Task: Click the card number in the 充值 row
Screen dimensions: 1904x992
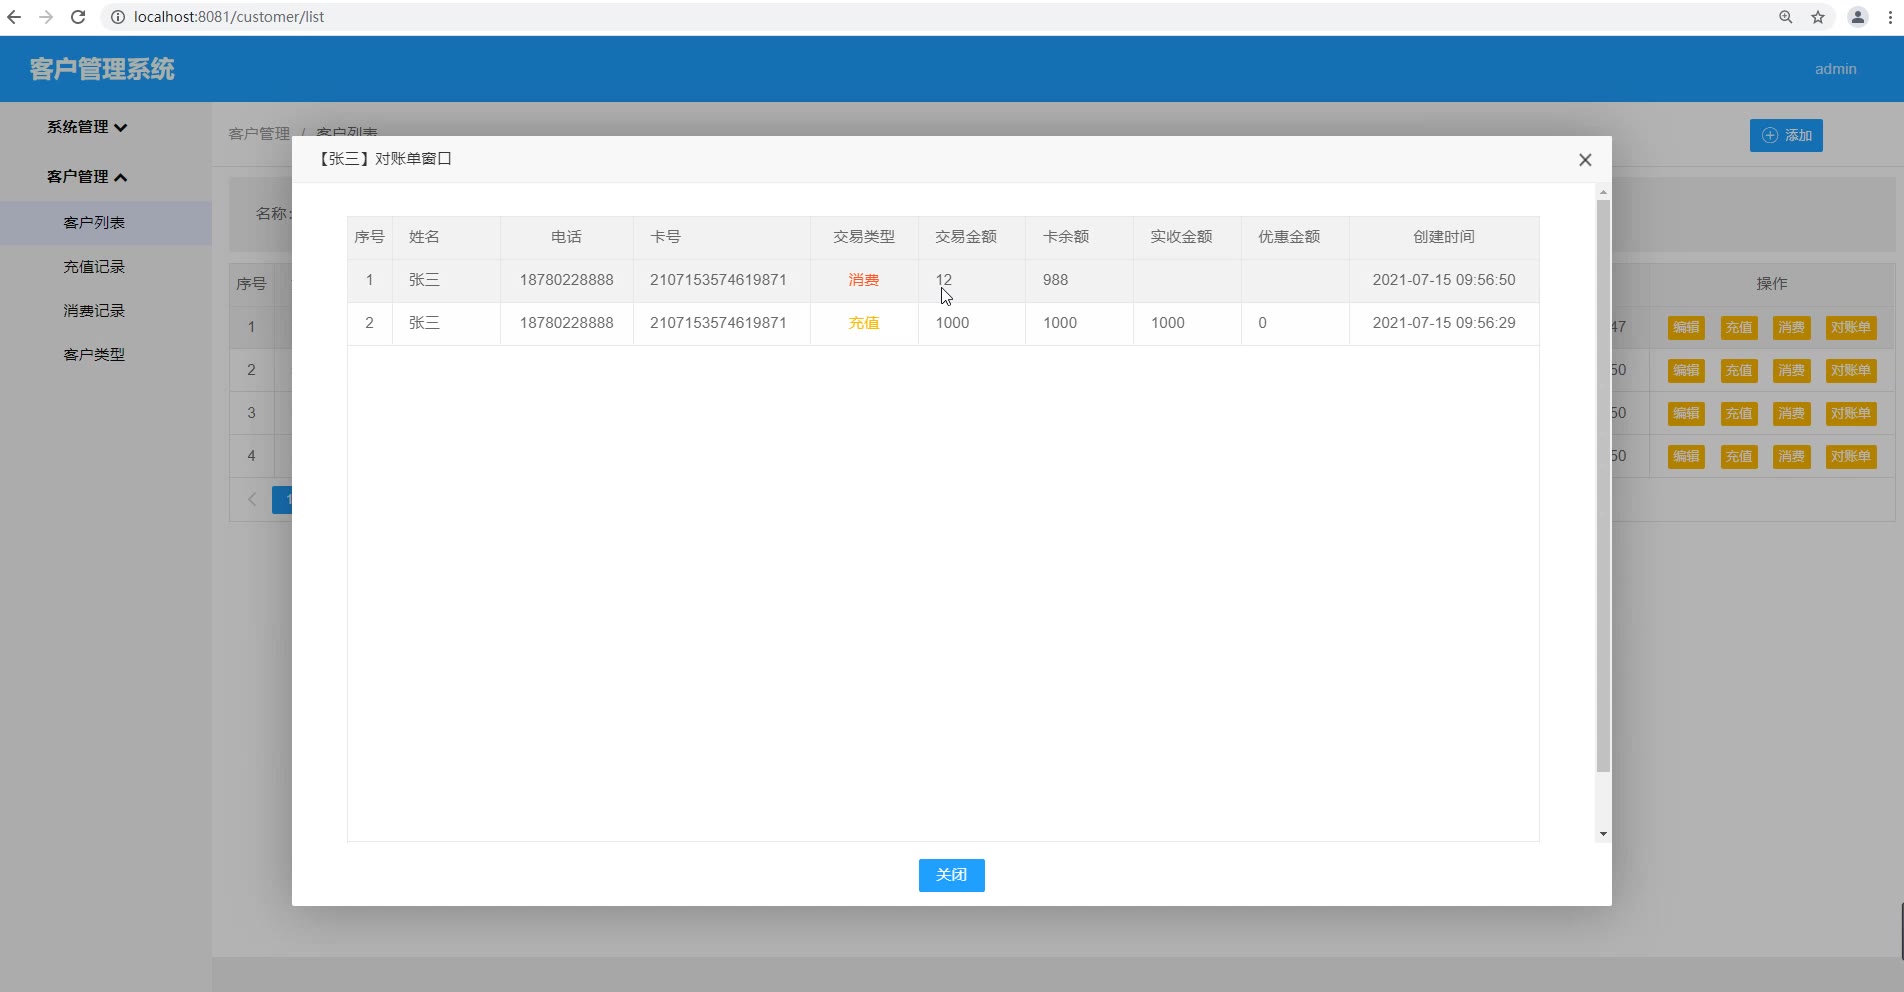Action: (718, 323)
